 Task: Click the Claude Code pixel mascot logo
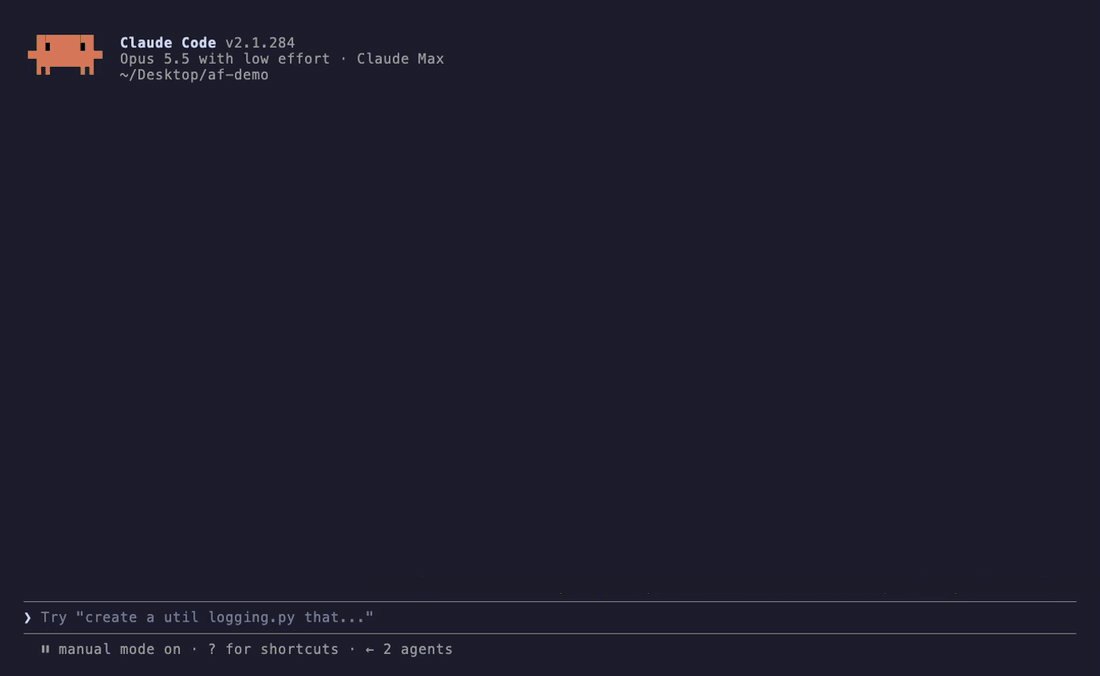pos(65,55)
